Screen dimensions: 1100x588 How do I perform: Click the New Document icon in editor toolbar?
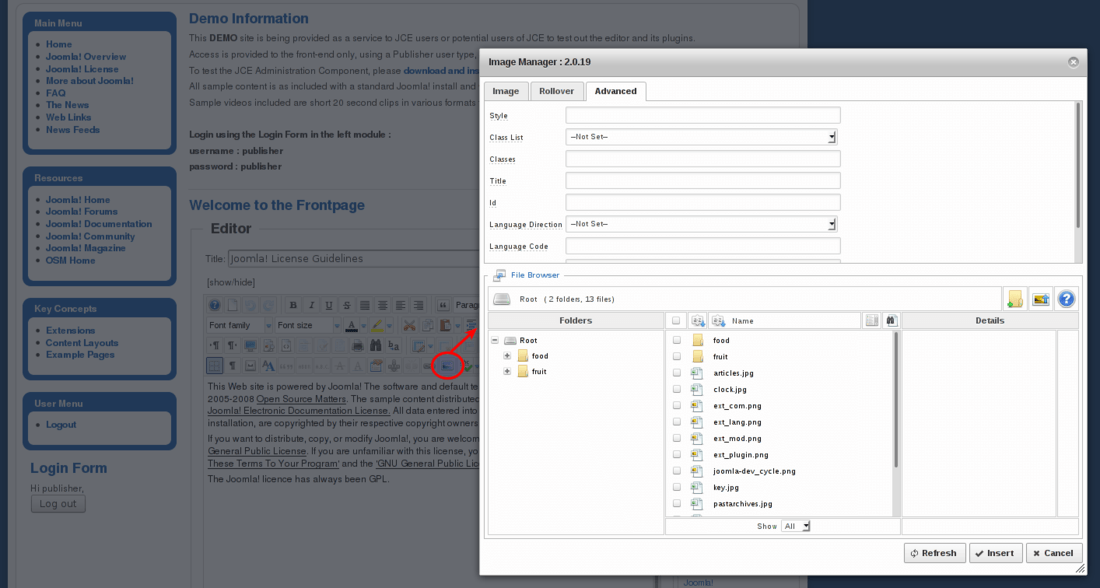tap(232, 305)
